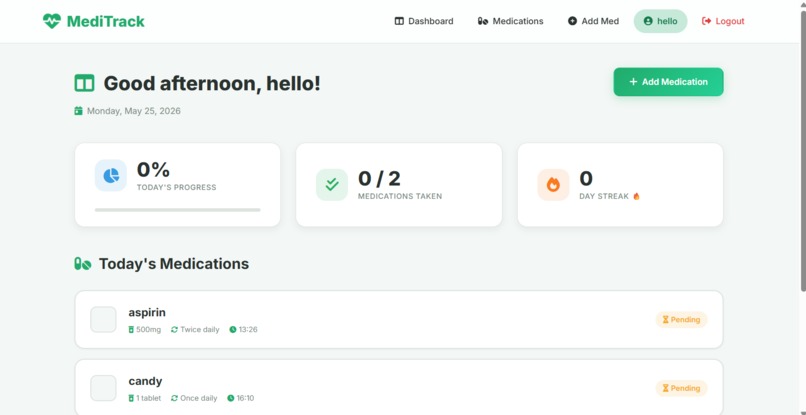Click today's progress bar
Image resolution: width=806 pixels, height=415 pixels.
(x=177, y=210)
